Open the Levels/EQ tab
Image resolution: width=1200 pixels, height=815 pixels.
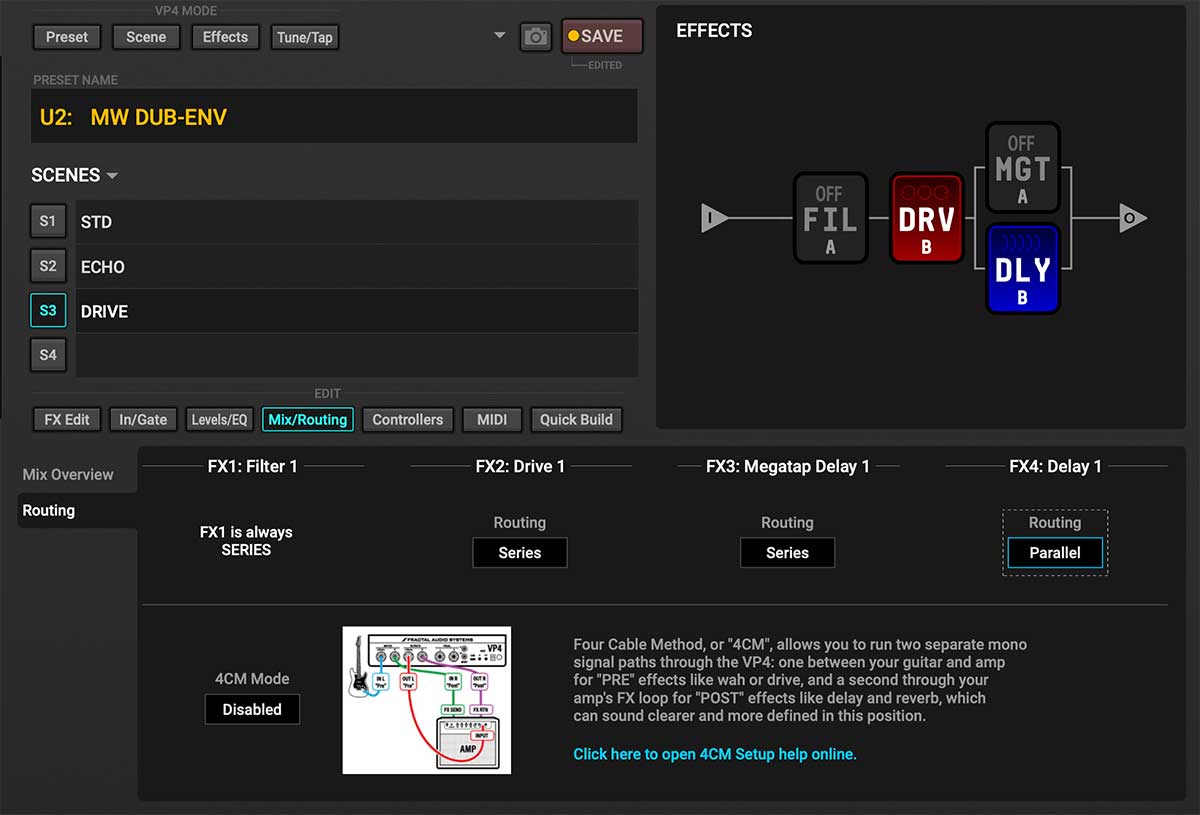(x=219, y=420)
